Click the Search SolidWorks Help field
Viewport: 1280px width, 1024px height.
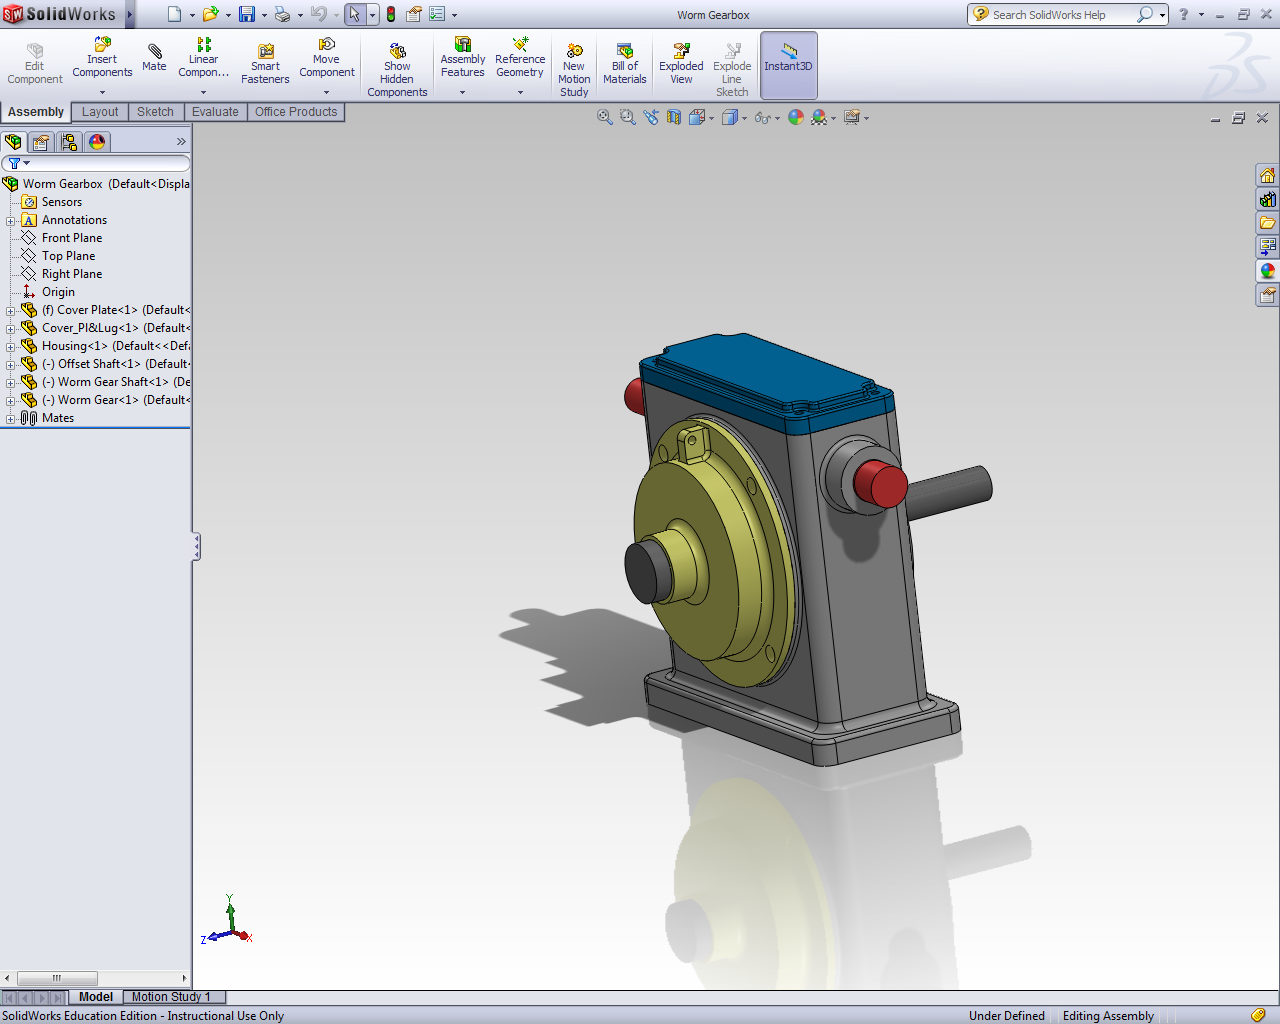[1062, 14]
